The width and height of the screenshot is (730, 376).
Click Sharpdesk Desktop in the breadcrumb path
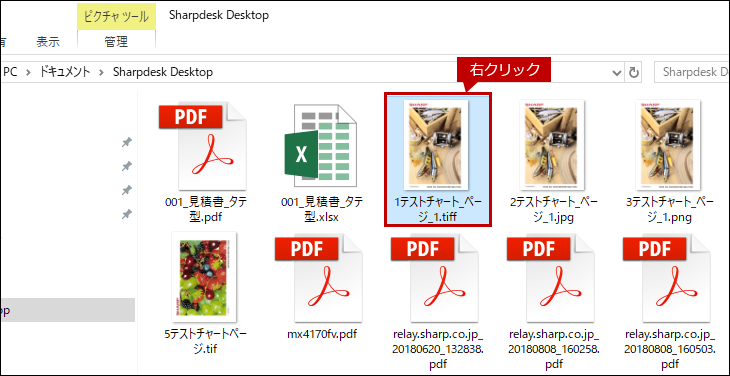point(163,72)
